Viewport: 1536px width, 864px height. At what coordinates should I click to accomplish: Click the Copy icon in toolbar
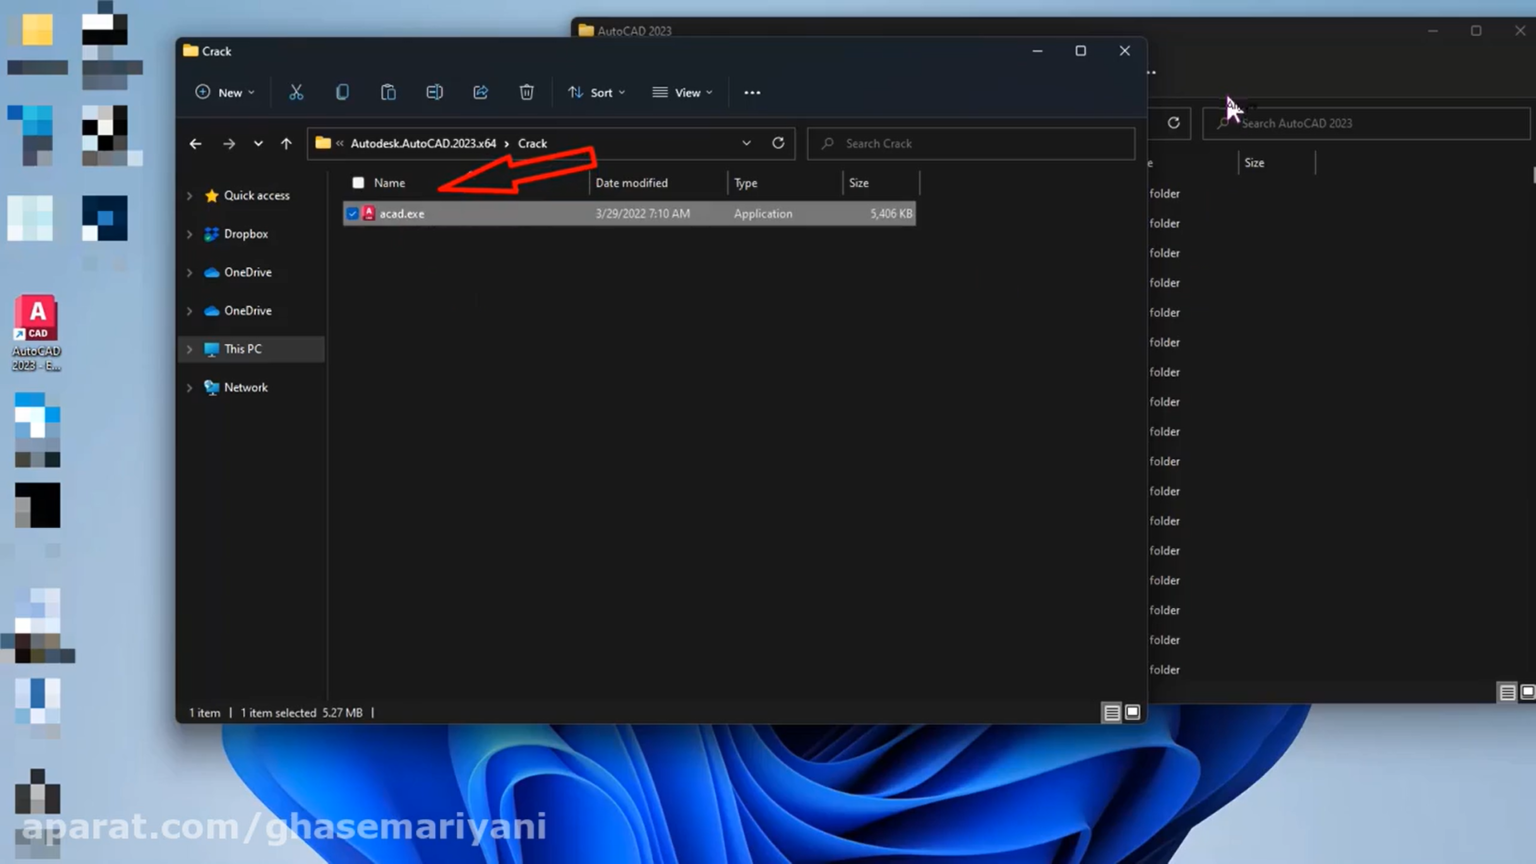pyautogui.click(x=342, y=92)
